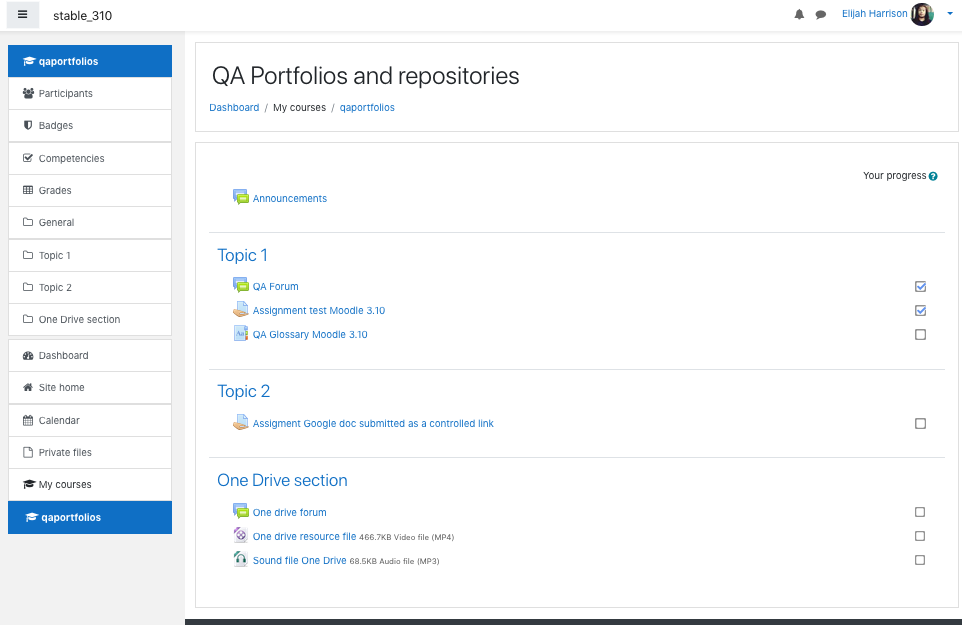Expand the user menu dropdown arrow

[950, 13]
